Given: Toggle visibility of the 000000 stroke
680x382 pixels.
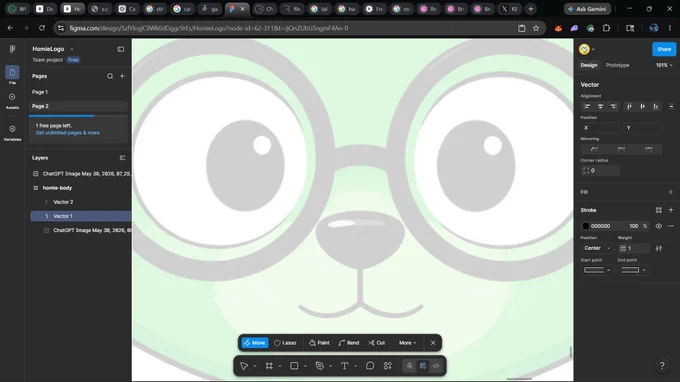Looking at the screenshot, I should (x=659, y=226).
